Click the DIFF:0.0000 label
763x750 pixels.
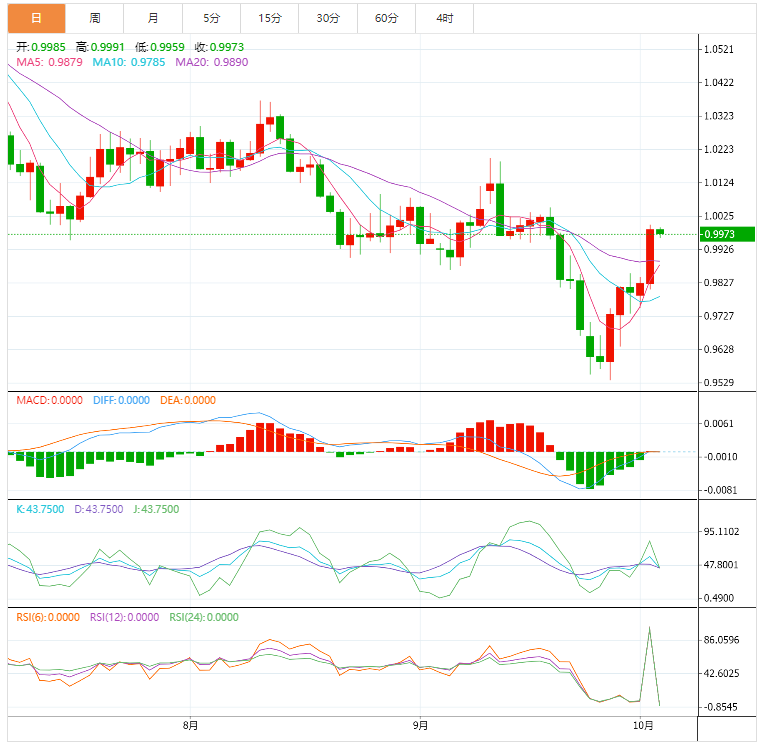pyautogui.click(x=121, y=400)
